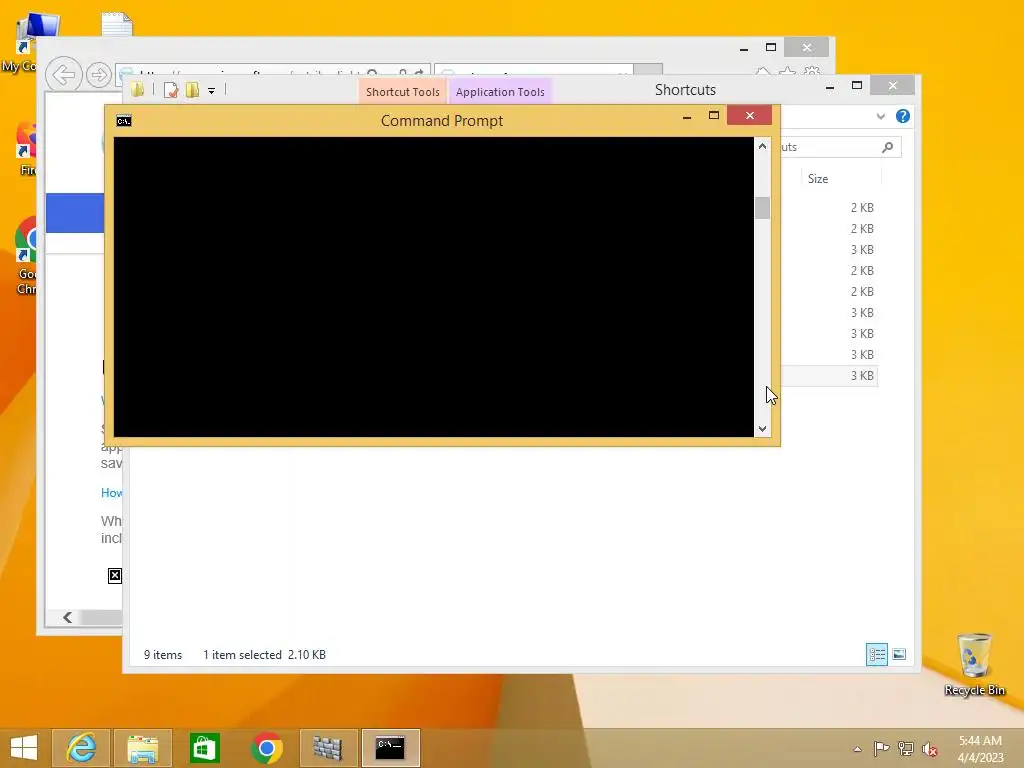Click the Command Prompt scroll down arrow
This screenshot has height=768, width=1024.
click(x=762, y=429)
